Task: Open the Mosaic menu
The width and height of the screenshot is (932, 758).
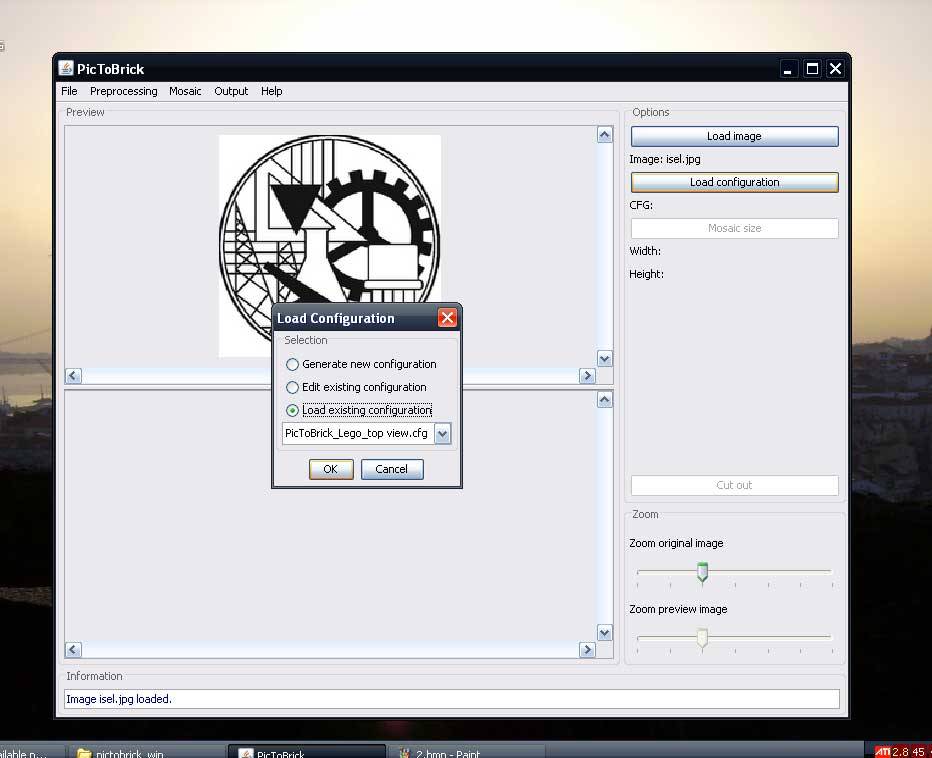Action: [x=185, y=91]
